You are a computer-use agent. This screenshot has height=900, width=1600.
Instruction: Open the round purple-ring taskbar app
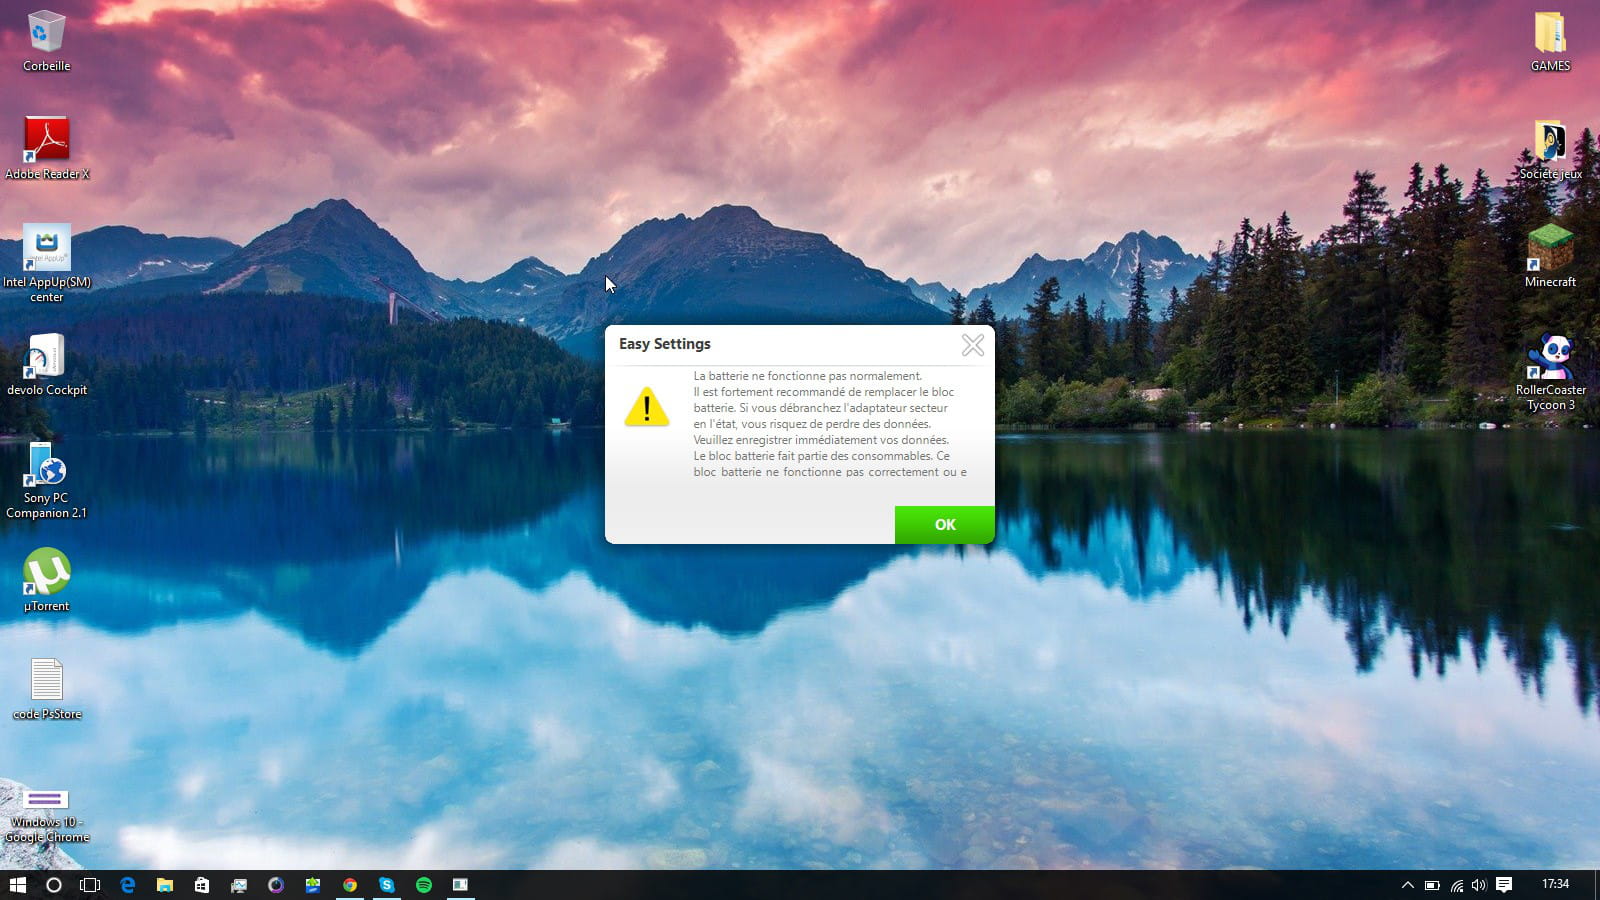276,885
